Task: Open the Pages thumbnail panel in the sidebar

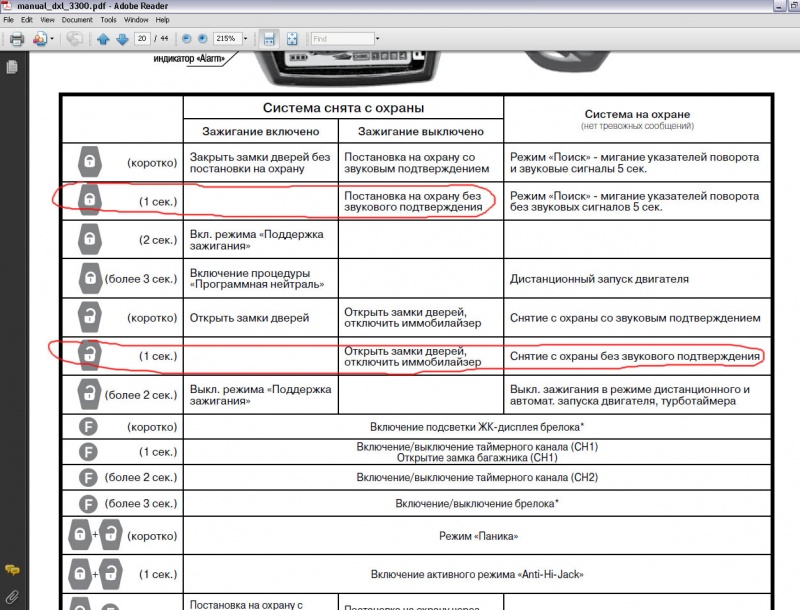Action: pos(12,67)
